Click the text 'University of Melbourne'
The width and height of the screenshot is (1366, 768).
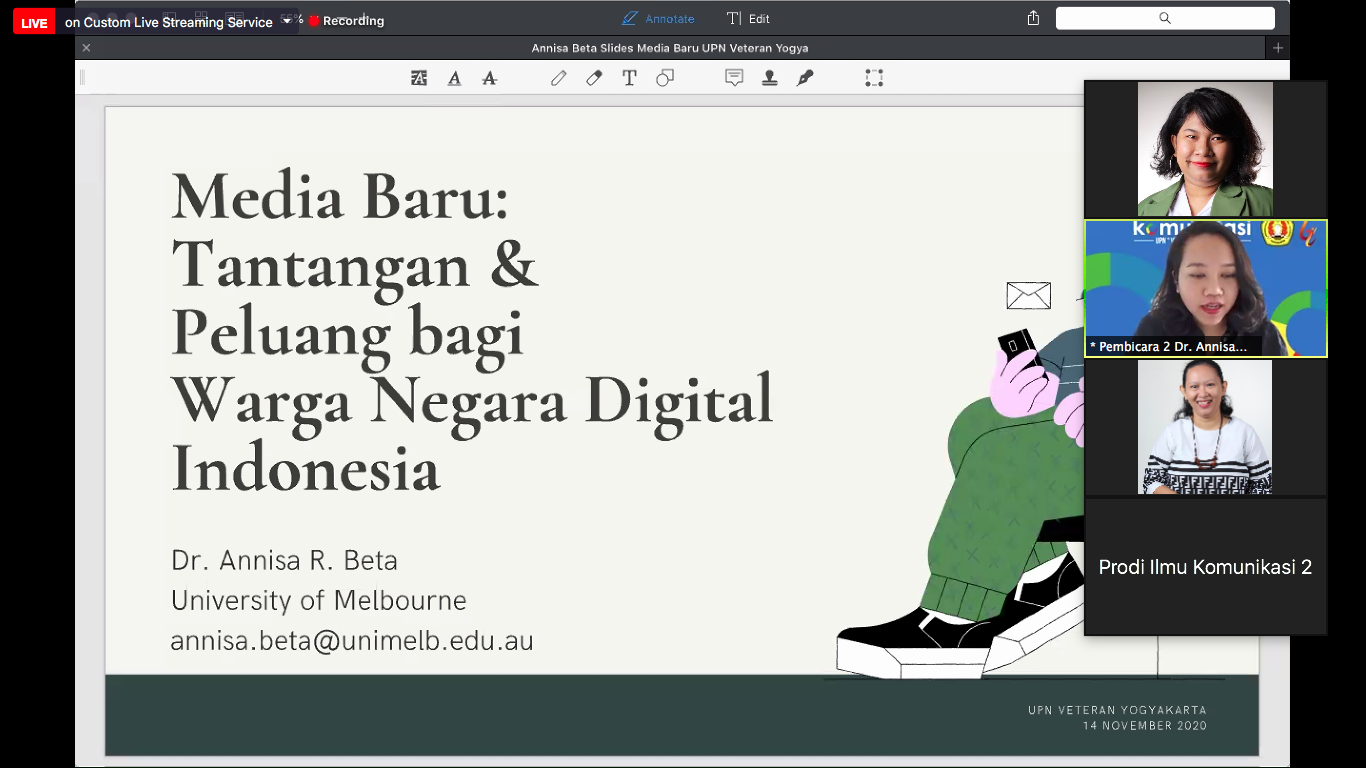(319, 600)
